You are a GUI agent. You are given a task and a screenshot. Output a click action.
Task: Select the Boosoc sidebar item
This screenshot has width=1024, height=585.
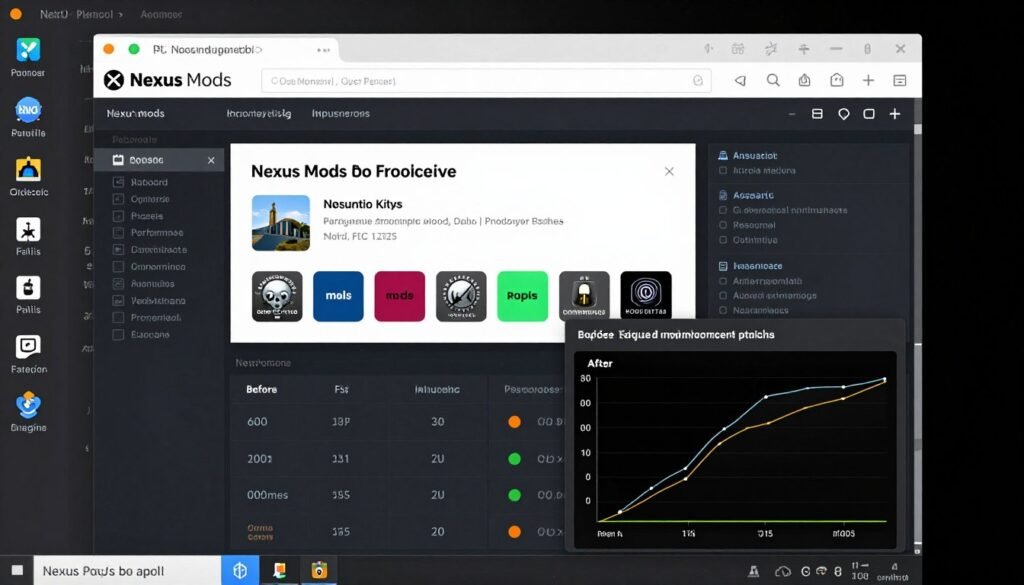[x=159, y=160]
